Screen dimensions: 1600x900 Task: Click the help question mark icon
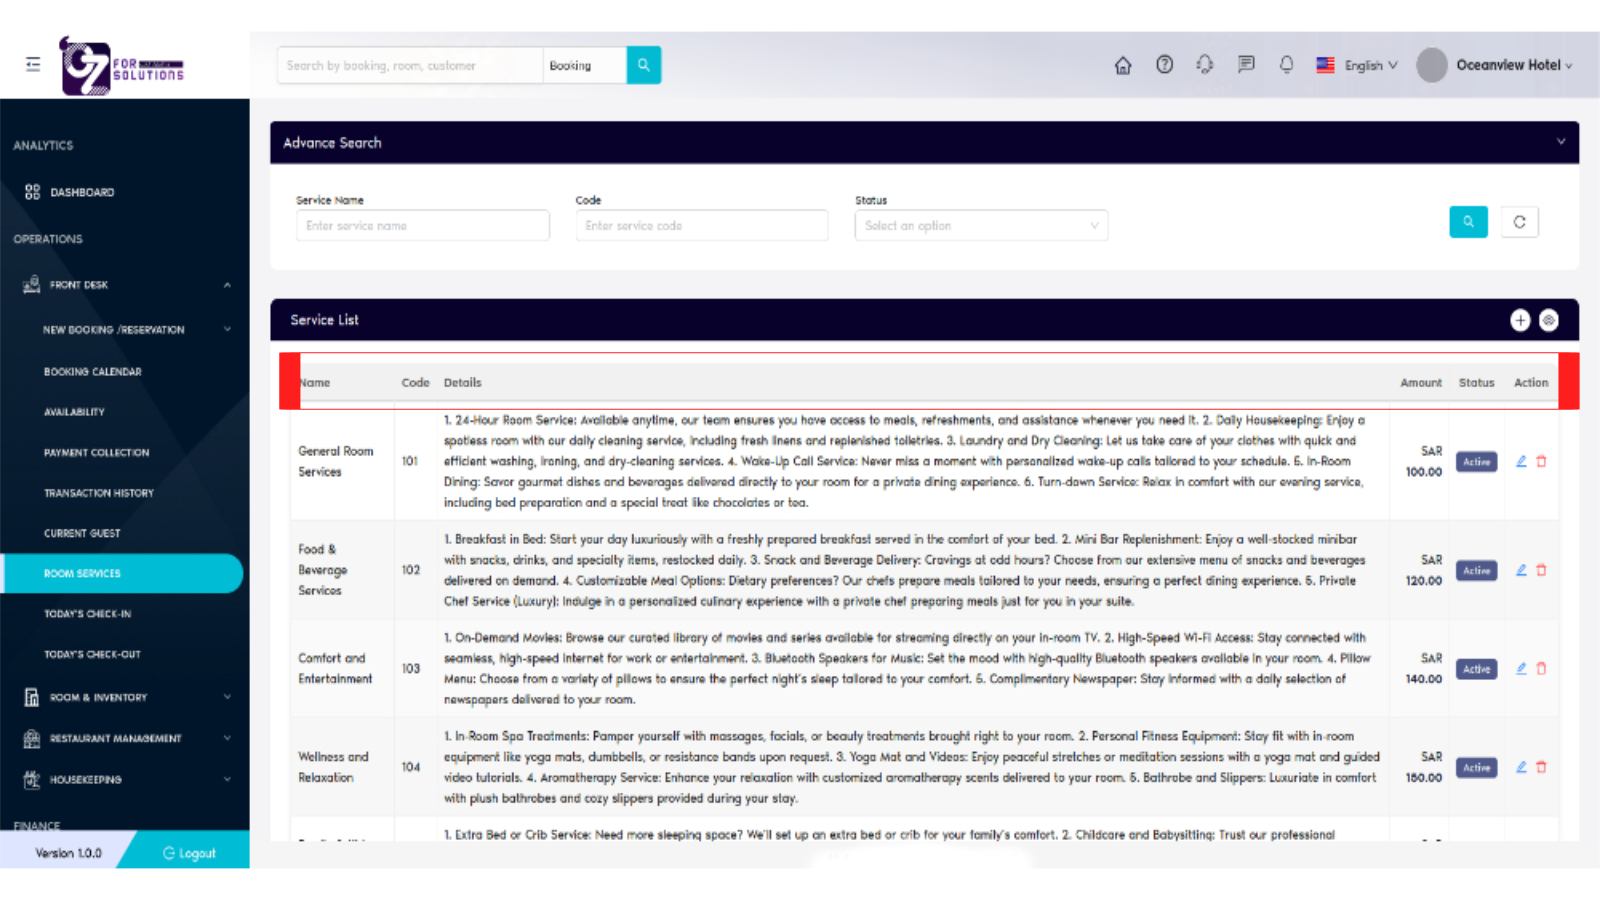(1164, 64)
